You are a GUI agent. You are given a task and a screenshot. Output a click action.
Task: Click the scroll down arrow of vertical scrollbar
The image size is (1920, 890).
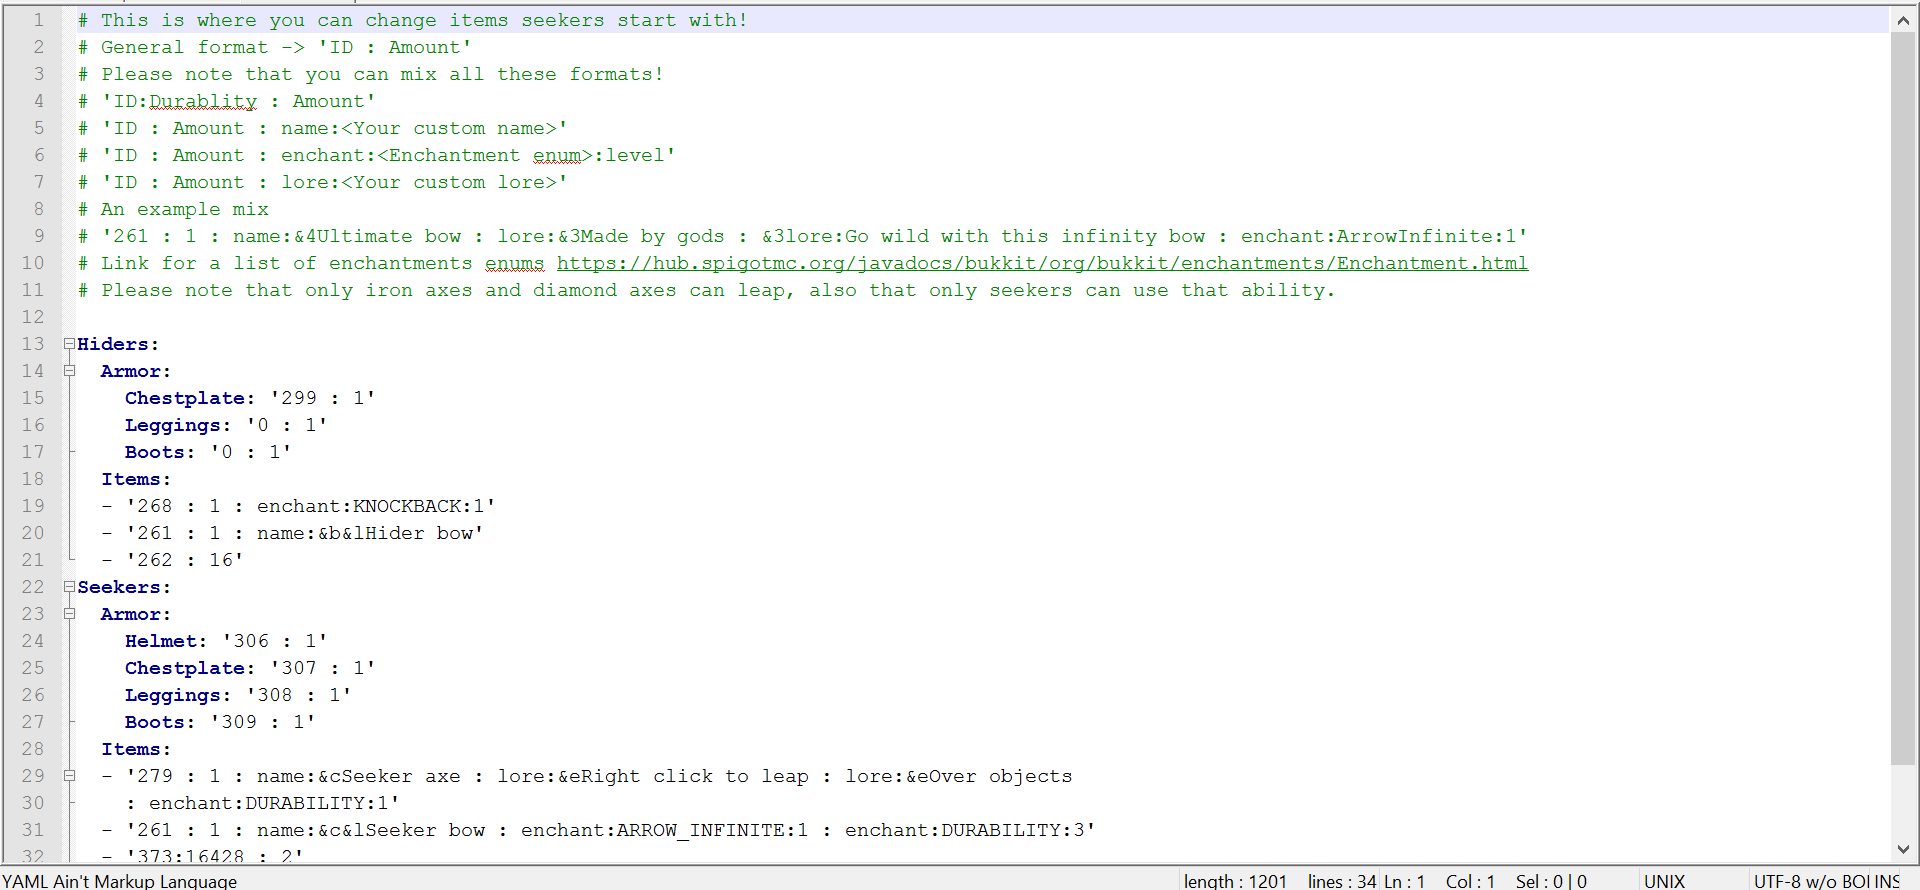click(1903, 849)
